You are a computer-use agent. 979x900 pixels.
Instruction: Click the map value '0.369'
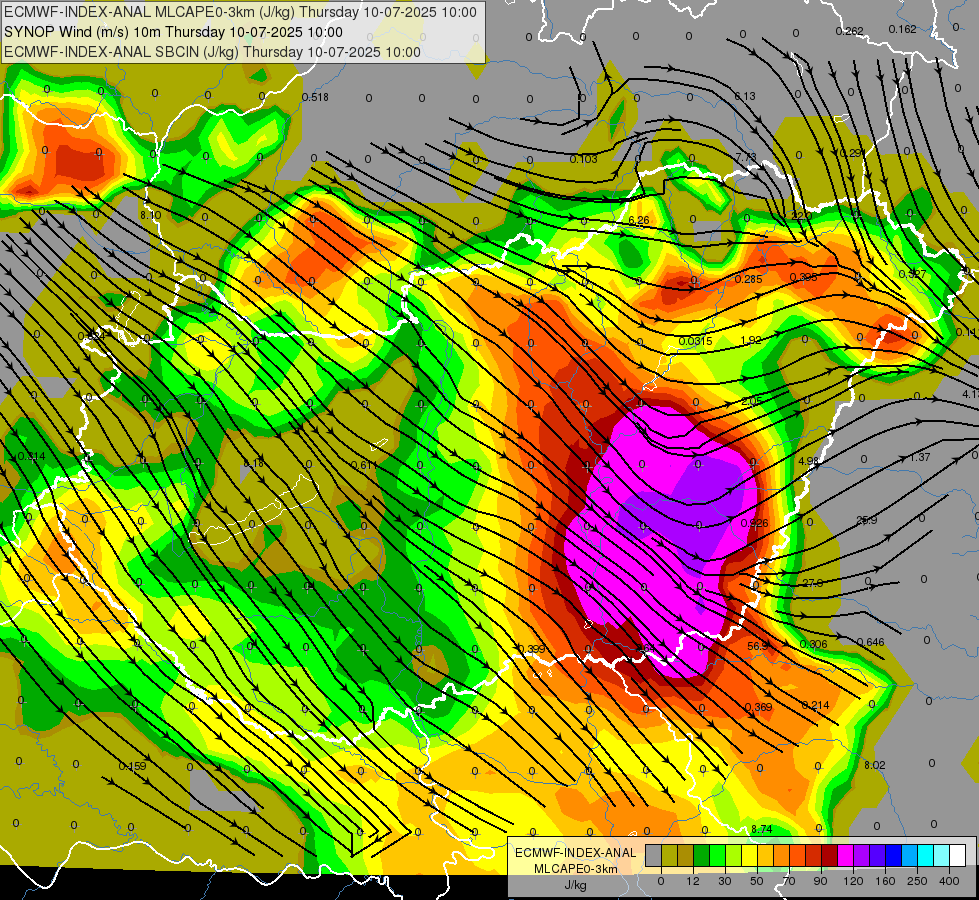(x=758, y=707)
